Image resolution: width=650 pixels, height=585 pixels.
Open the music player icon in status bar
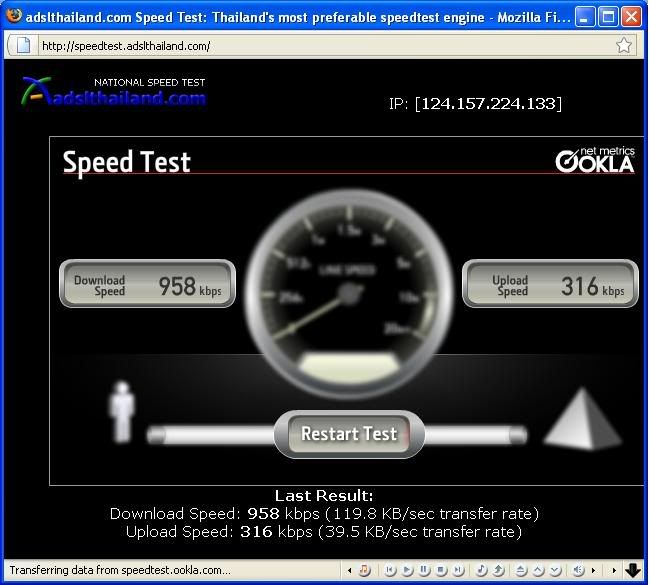pyautogui.click(x=364, y=570)
